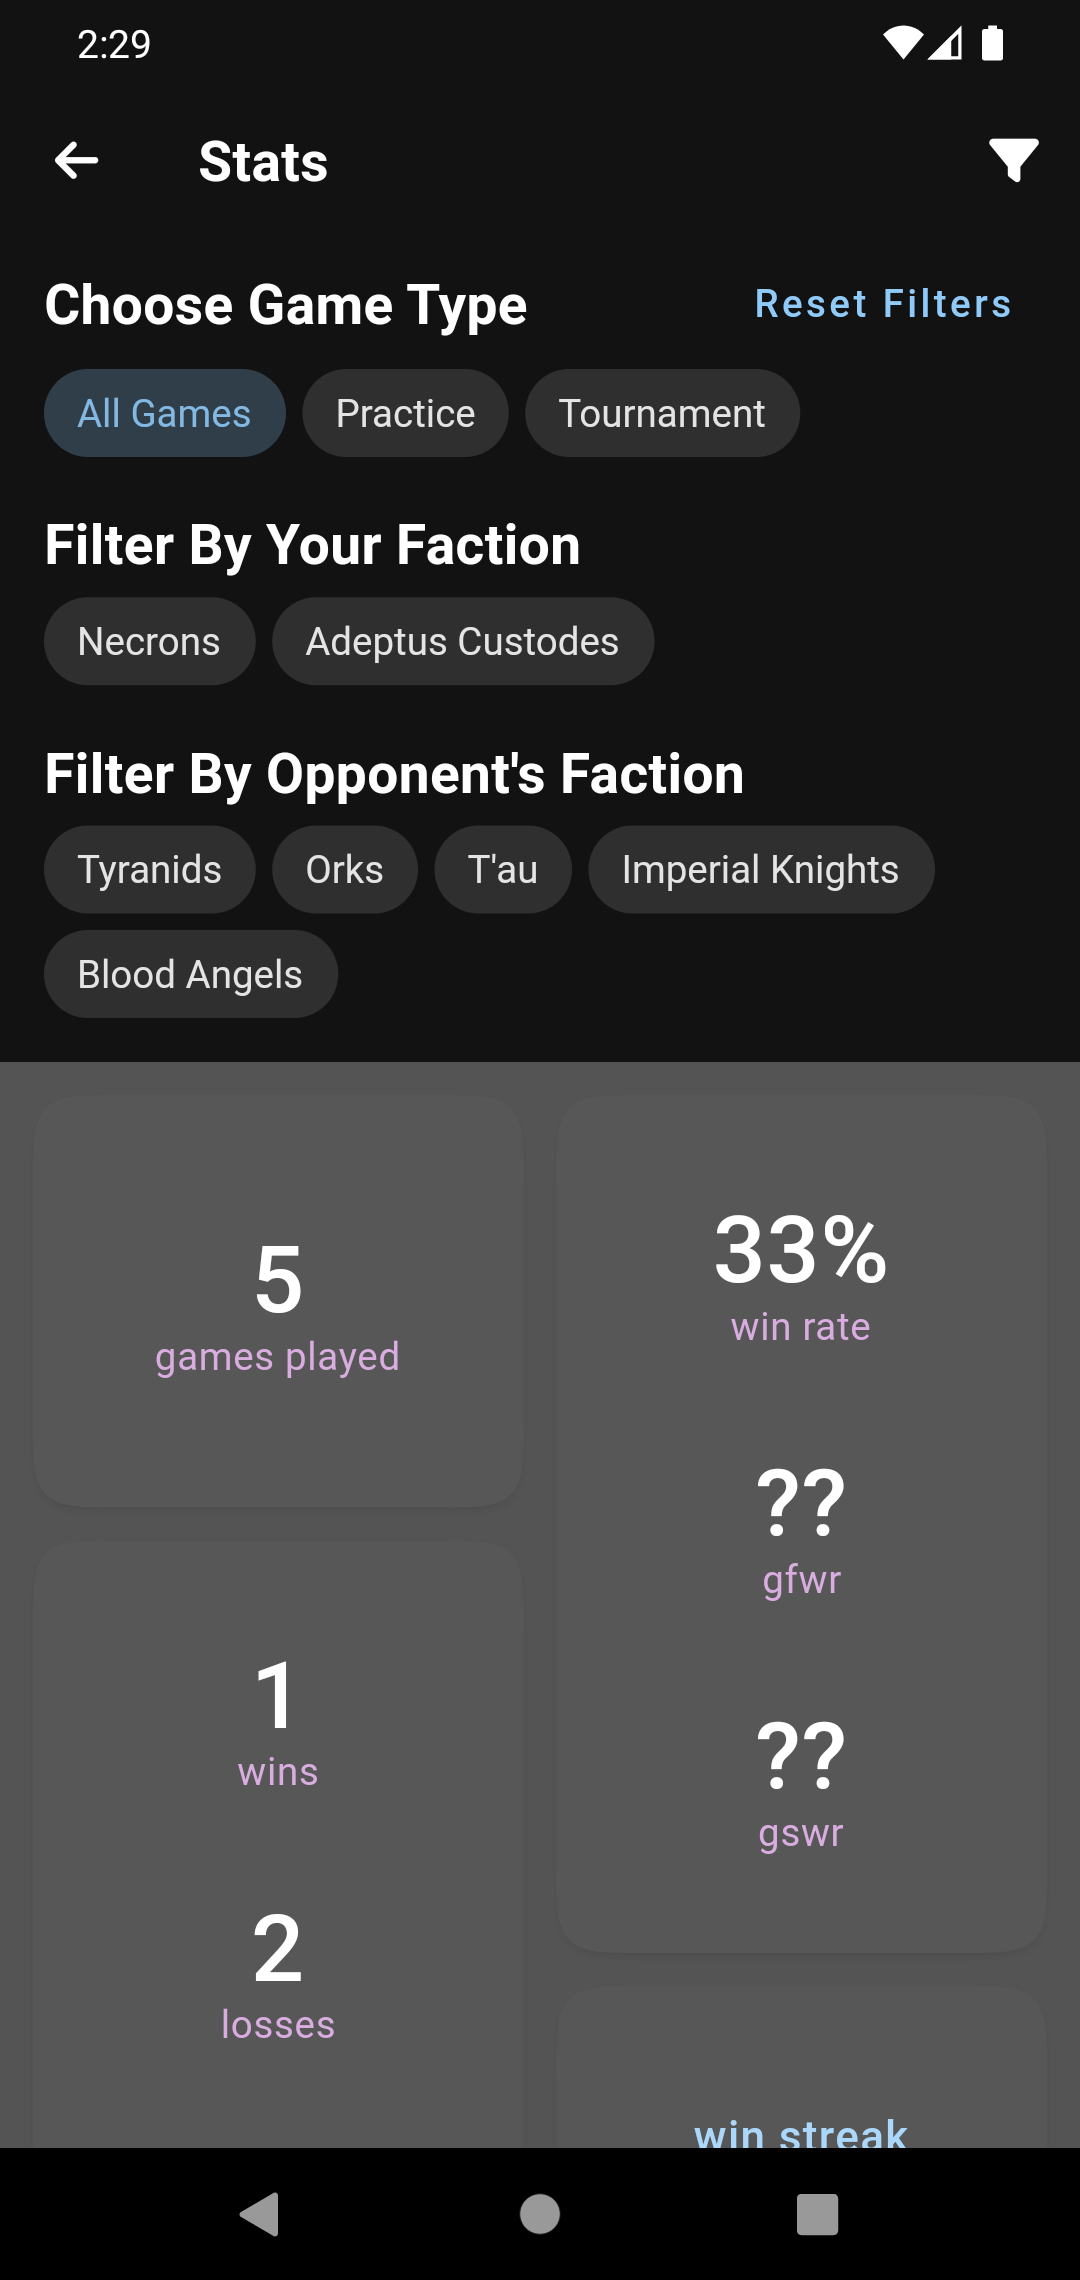This screenshot has height=2280, width=1080.
Task: Filter your faction by Necrons
Action: tap(149, 642)
